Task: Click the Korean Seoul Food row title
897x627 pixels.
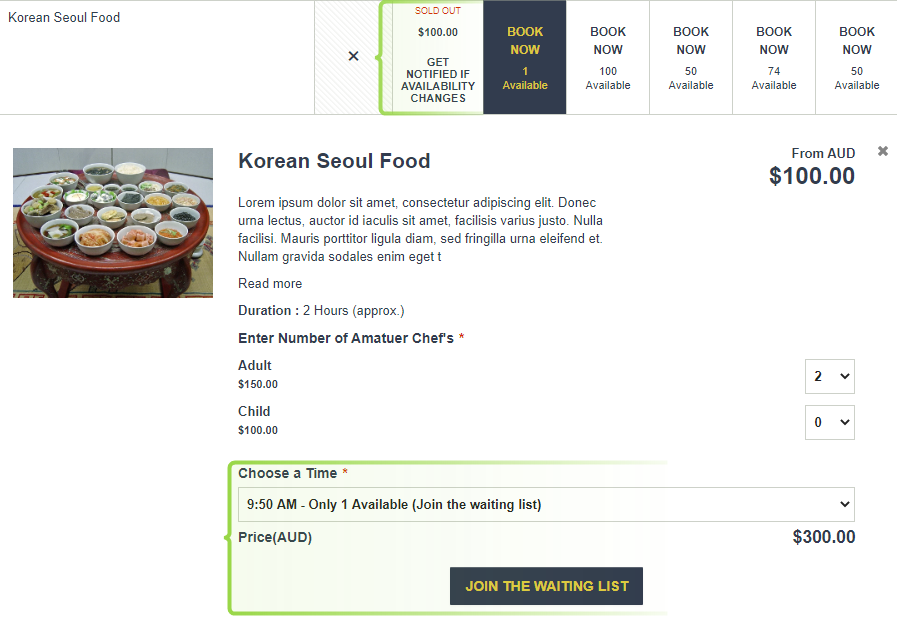Action: [64, 18]
